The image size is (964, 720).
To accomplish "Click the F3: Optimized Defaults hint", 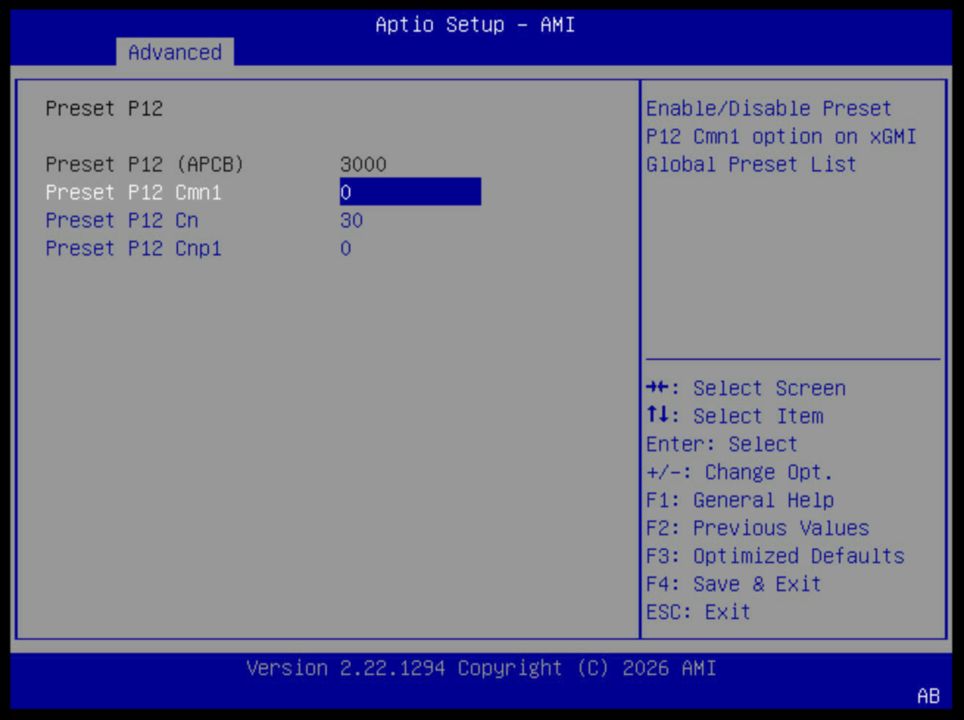I will (x=775, y=556).
